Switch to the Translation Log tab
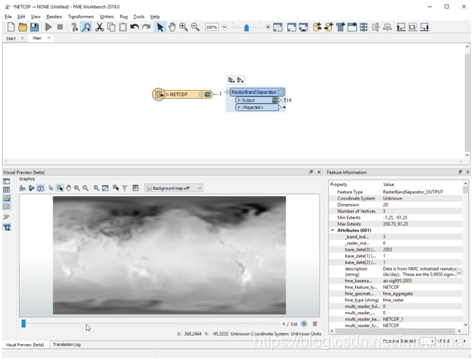Screen dimensions: 473x360 67,344
